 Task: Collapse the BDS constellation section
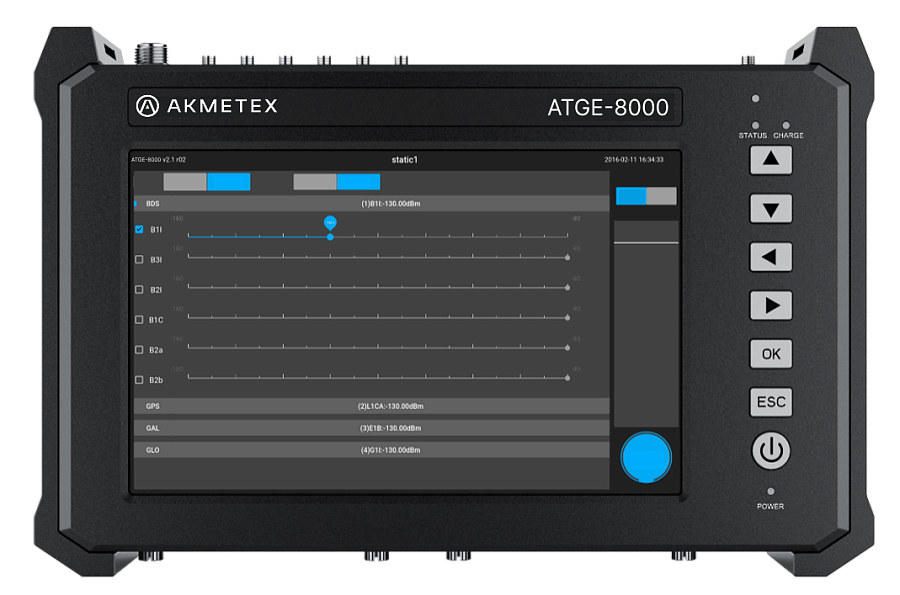pos(371,204)
